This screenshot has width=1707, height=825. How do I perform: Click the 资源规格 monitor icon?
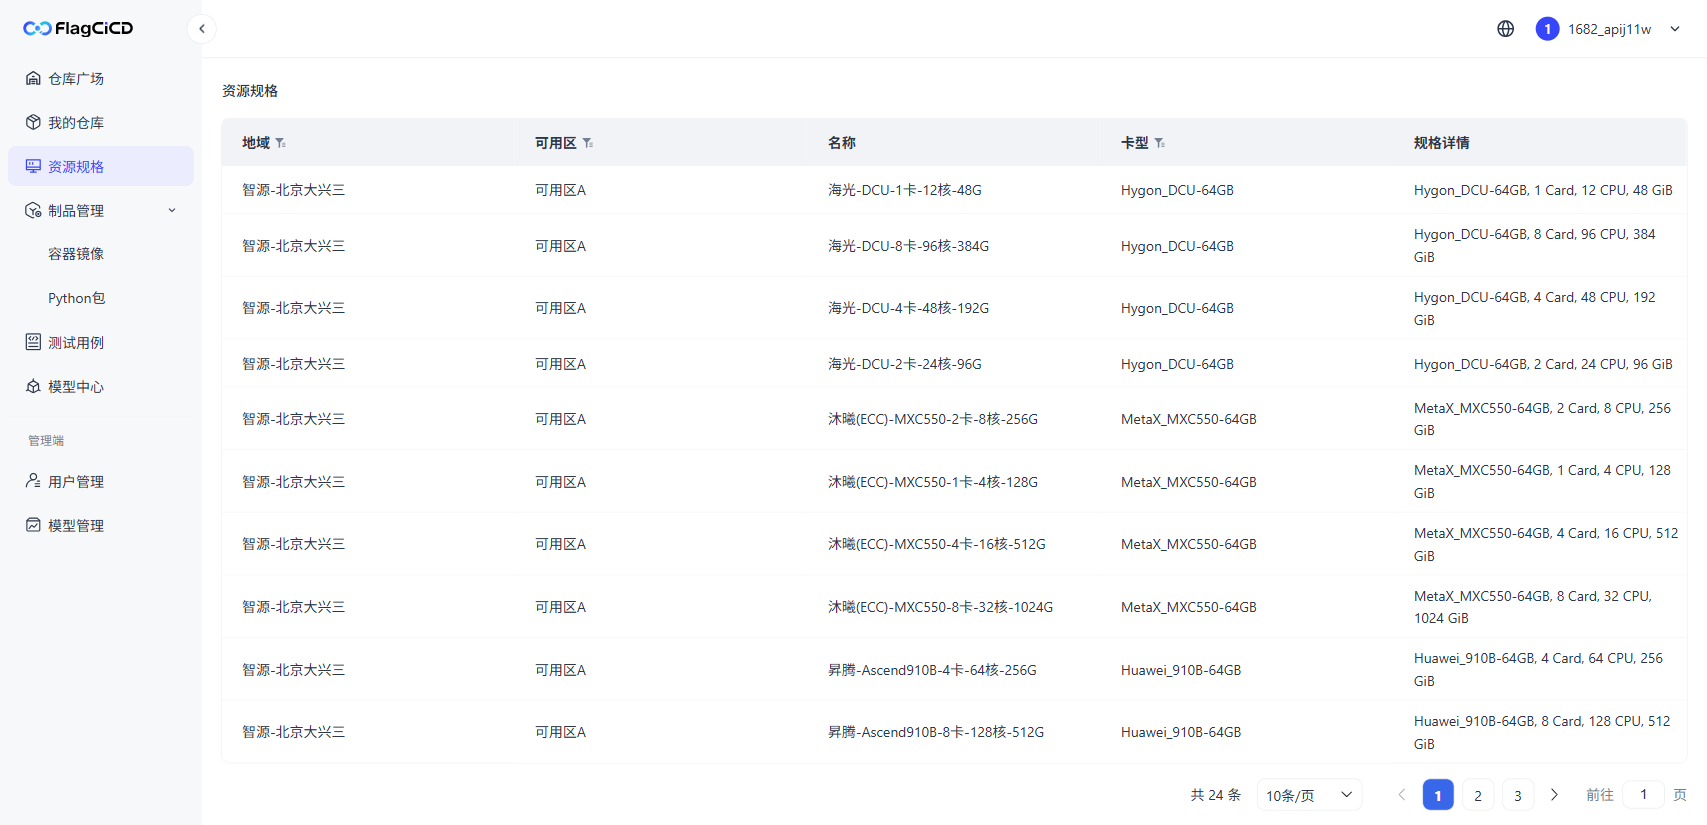coord(33,166)
